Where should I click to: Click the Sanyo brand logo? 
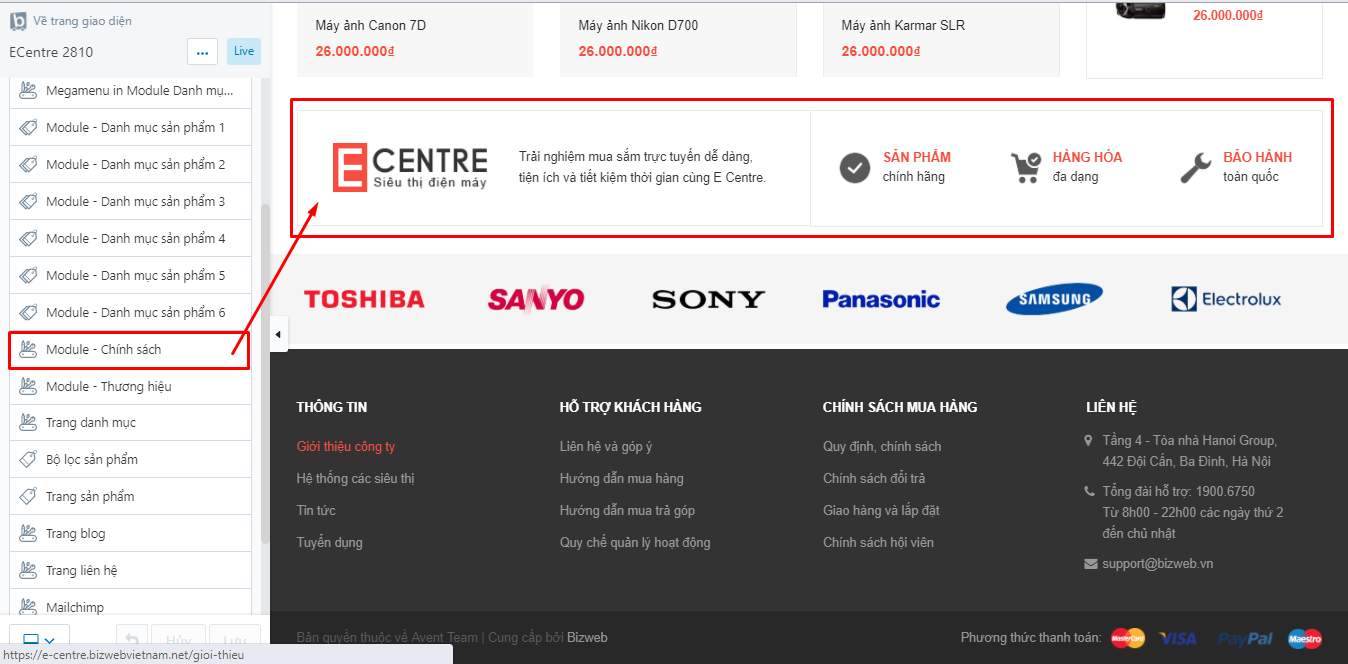536,299
